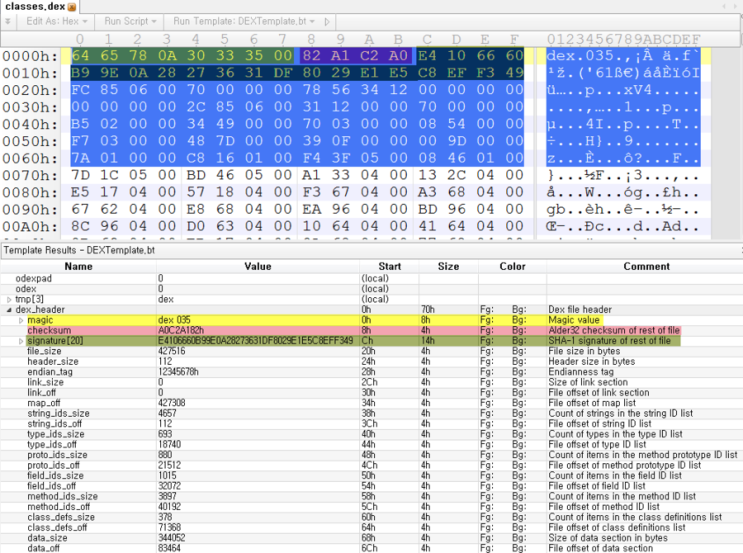
Task: Click the Color column header
Action: [512, 266]
